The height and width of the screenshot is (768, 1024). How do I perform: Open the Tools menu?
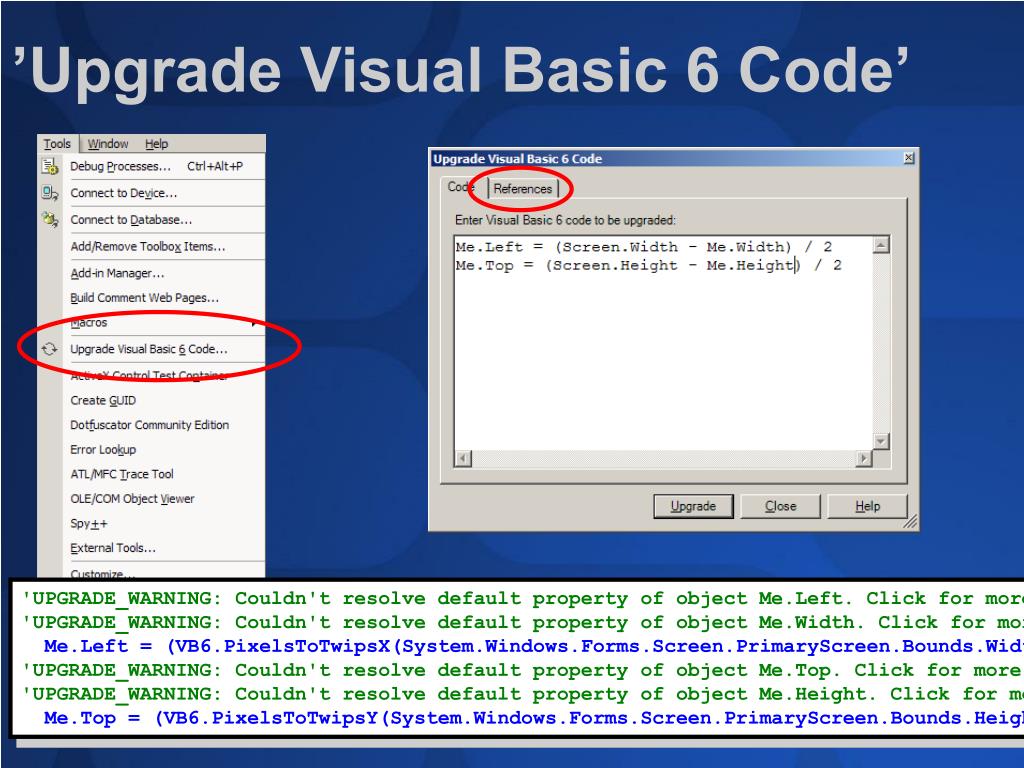57,144
